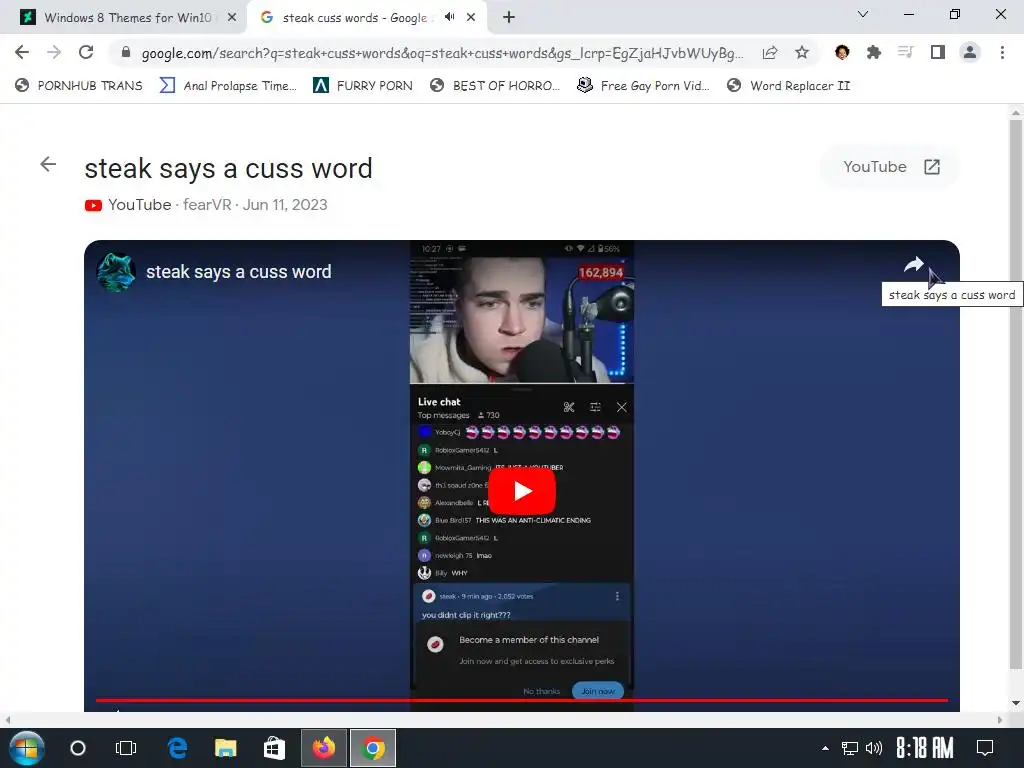The image size is (1024, 768).
Task: Open Task View in the taskbar
Action: coord(125,748)
